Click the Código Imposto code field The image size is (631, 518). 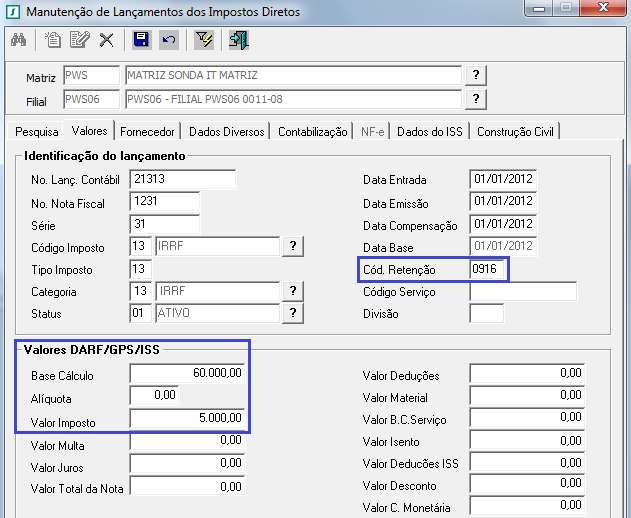pos(140,246)
